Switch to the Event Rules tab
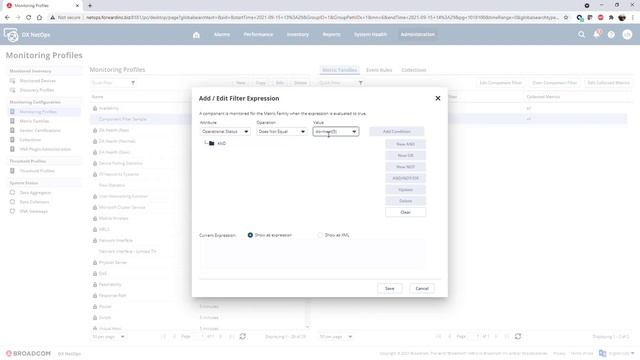The image size is (640, 360). [379, 70]
